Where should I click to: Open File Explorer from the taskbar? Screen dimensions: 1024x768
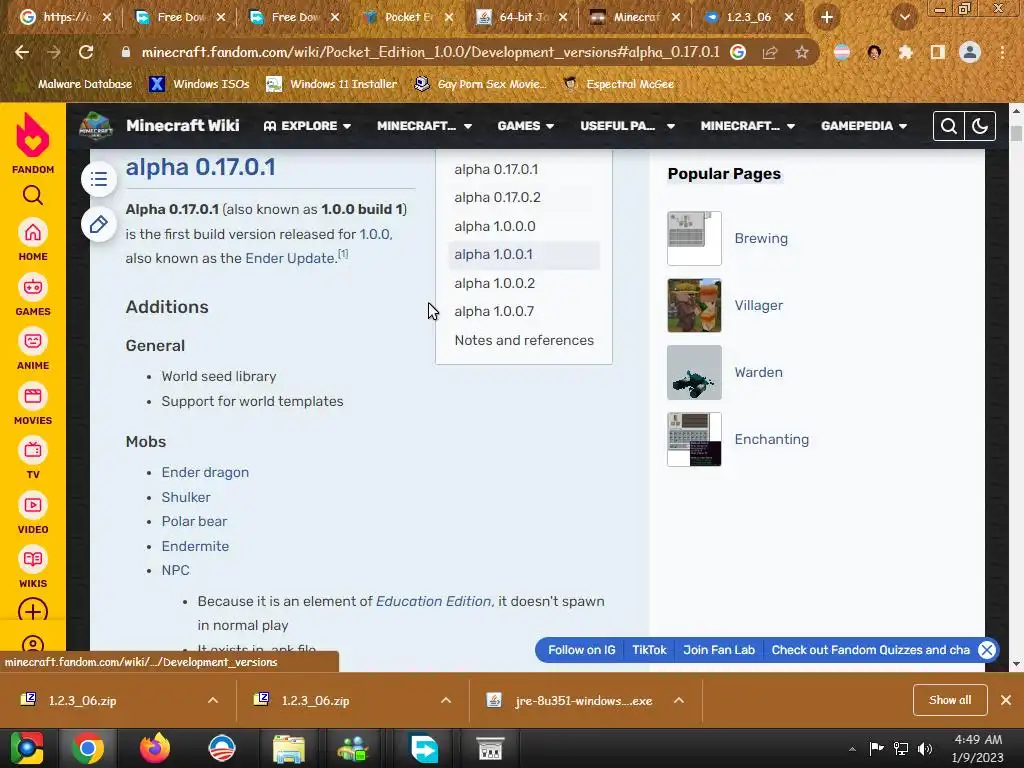tap(288, 748)
